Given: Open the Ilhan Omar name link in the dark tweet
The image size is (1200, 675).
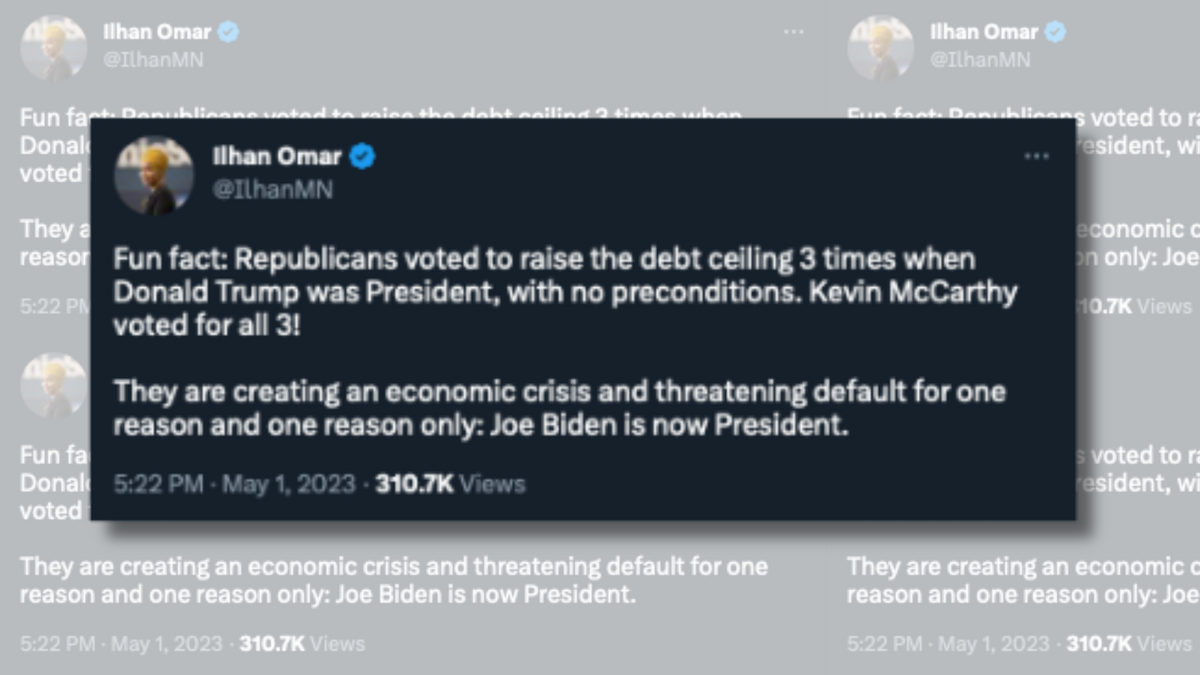Looking at the screenshot, I should [277, 157].
